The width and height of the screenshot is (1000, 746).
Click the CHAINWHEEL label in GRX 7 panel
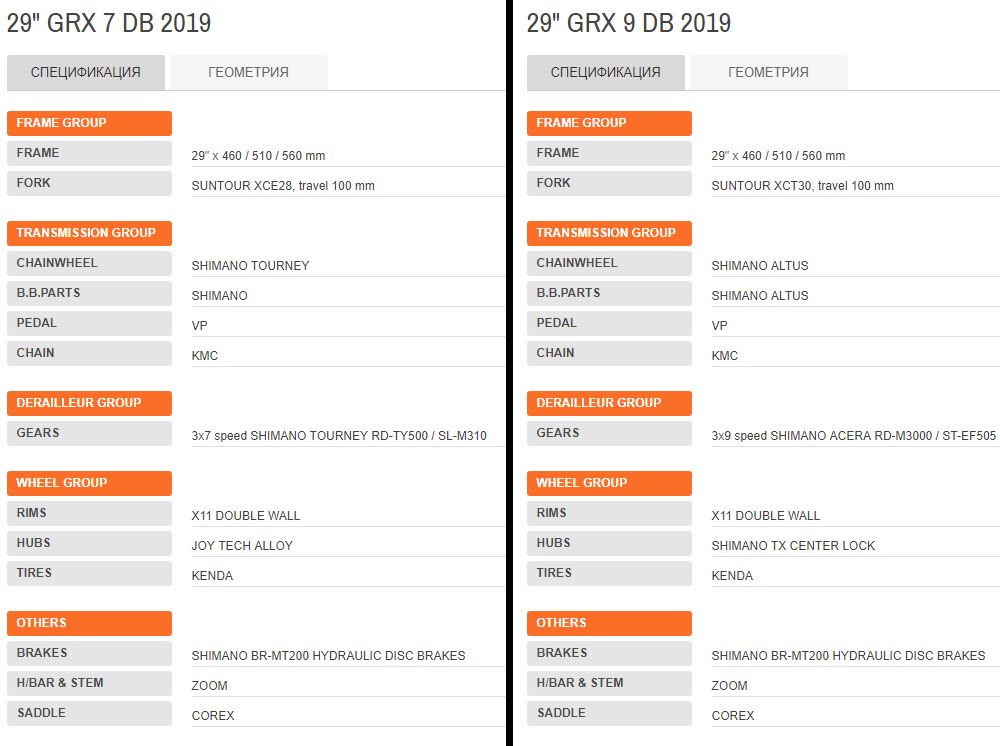pyautogui.click(x=89, y=263)
